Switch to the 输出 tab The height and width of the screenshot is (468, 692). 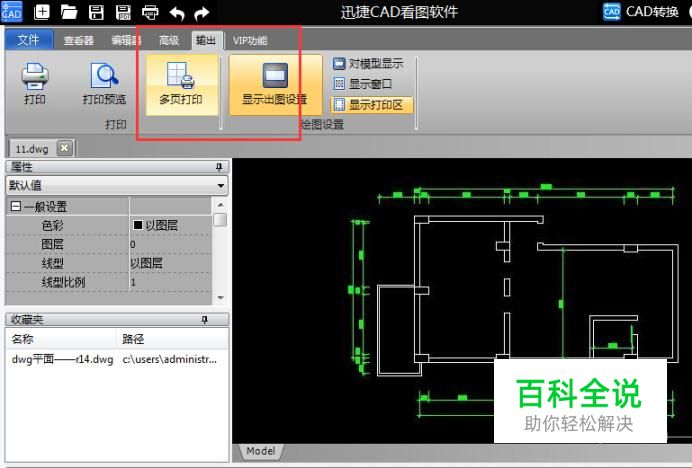point(206,40)
